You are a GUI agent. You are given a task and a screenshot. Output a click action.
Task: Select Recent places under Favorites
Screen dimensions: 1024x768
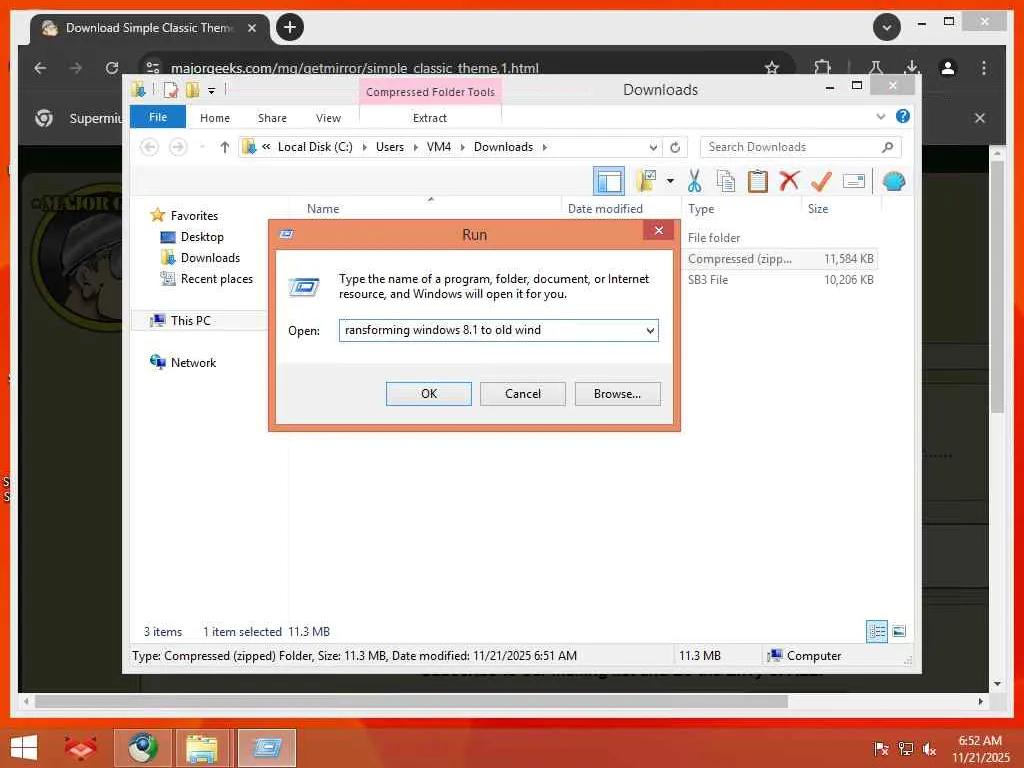tap(217, 279)
